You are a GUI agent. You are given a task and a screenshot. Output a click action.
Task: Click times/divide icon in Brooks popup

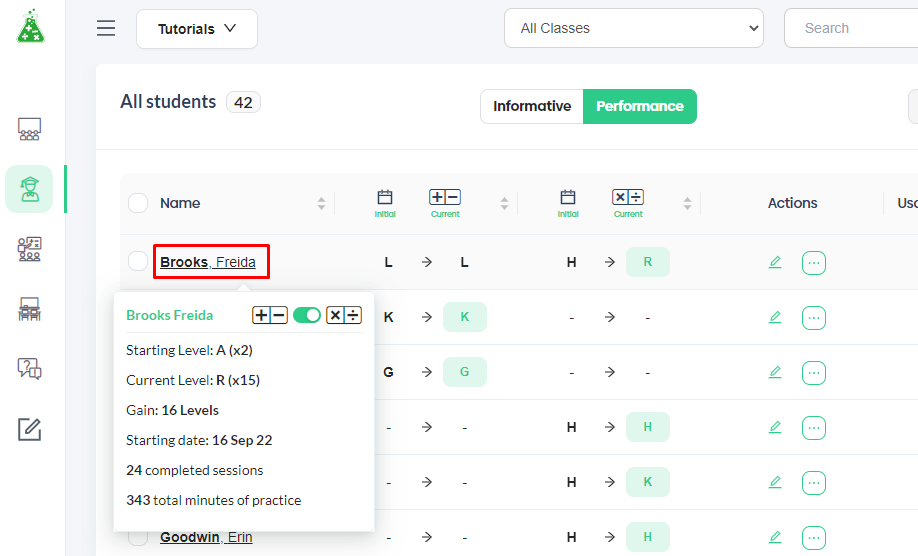(x=344, y=315)
